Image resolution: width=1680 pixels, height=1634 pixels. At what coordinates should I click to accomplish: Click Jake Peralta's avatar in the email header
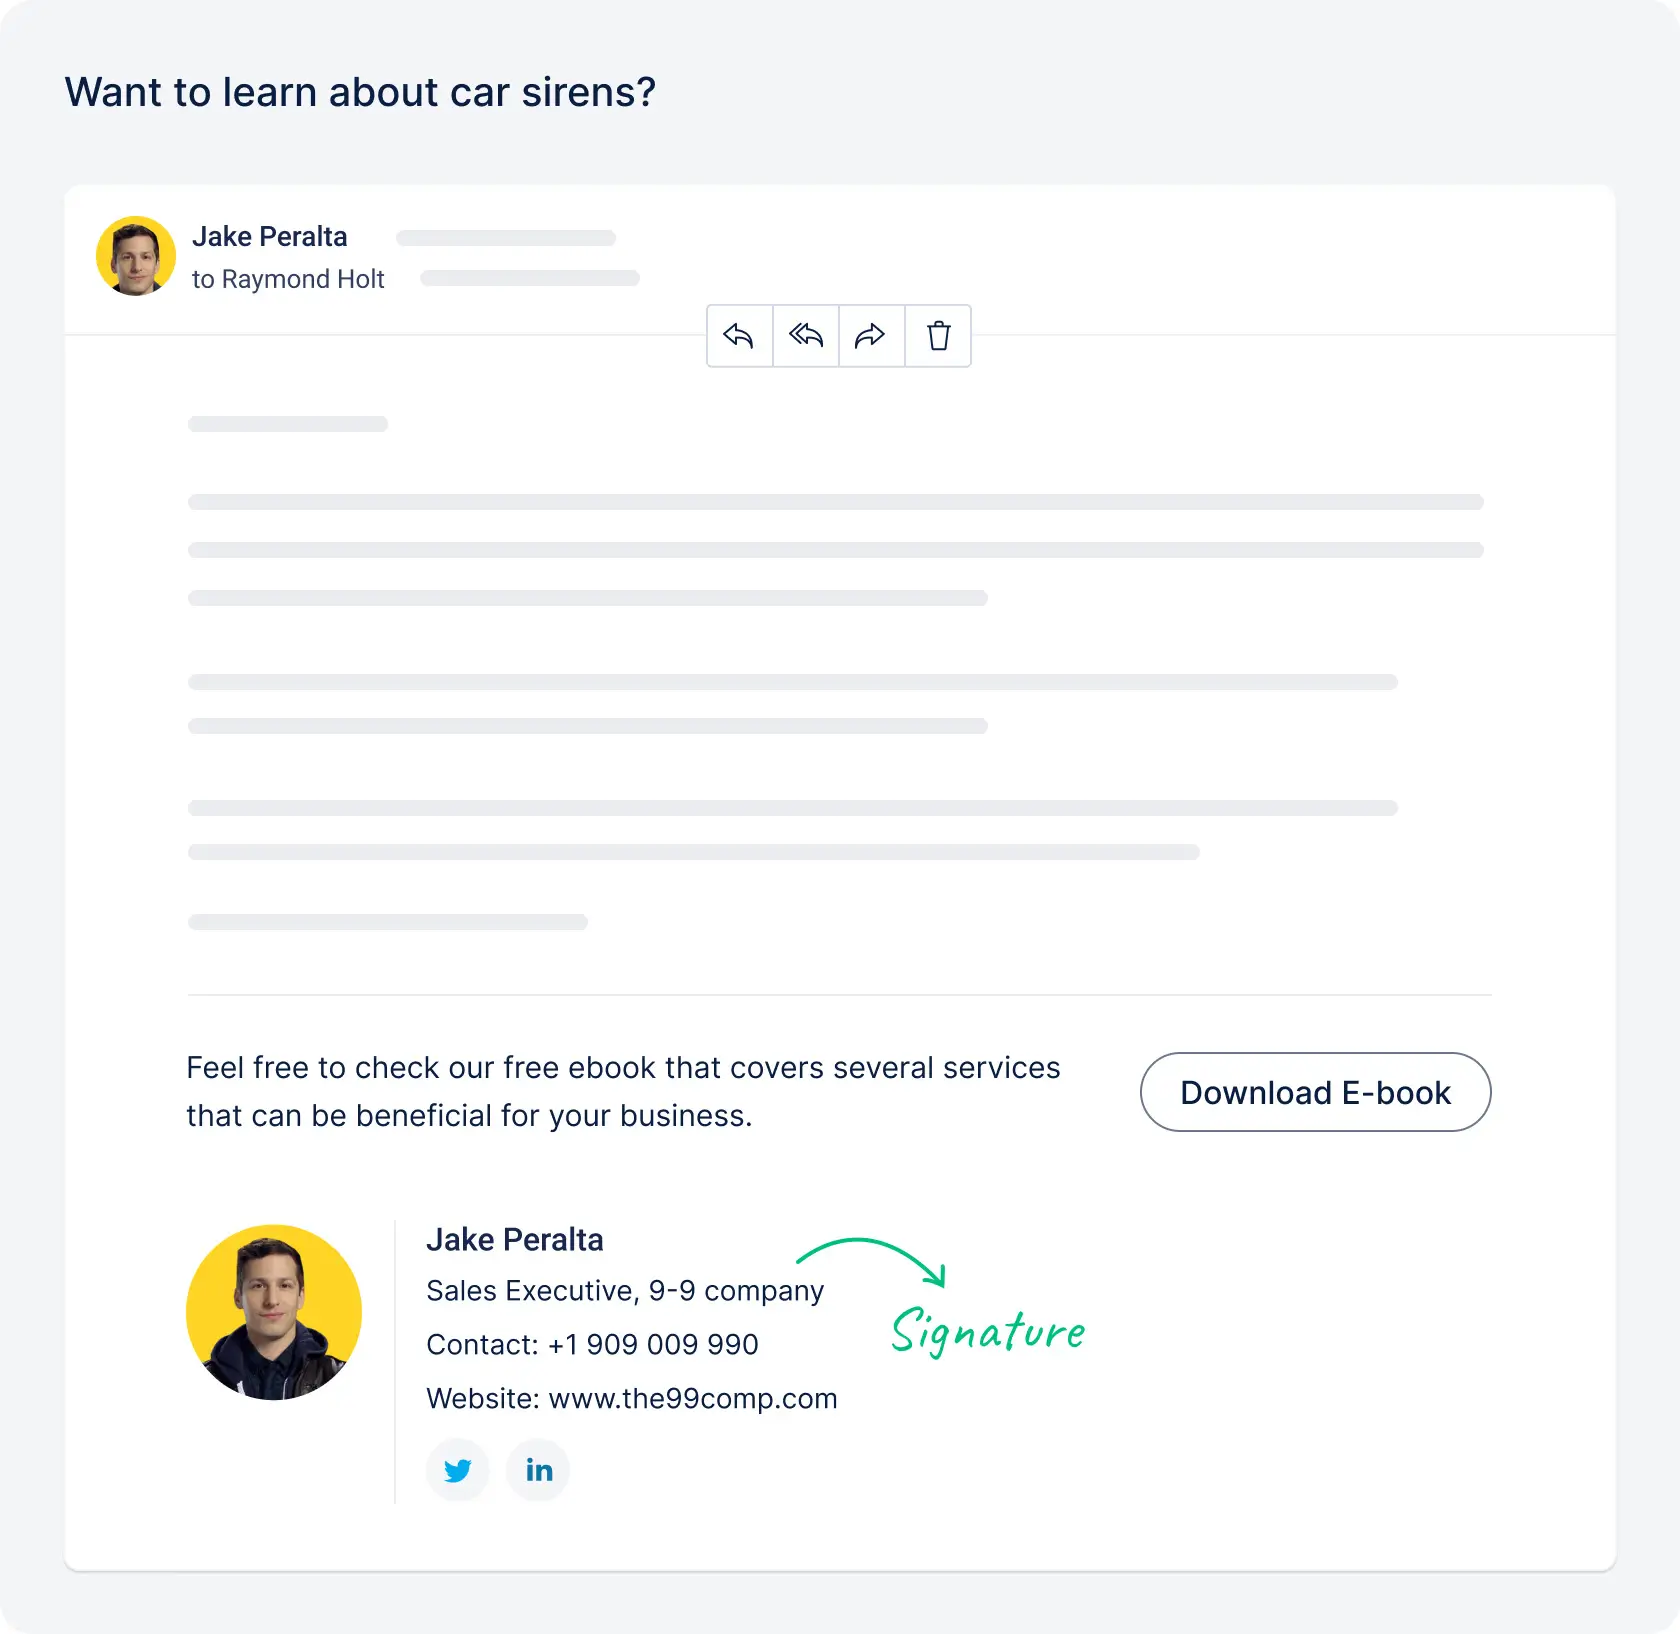pos(136,256)
